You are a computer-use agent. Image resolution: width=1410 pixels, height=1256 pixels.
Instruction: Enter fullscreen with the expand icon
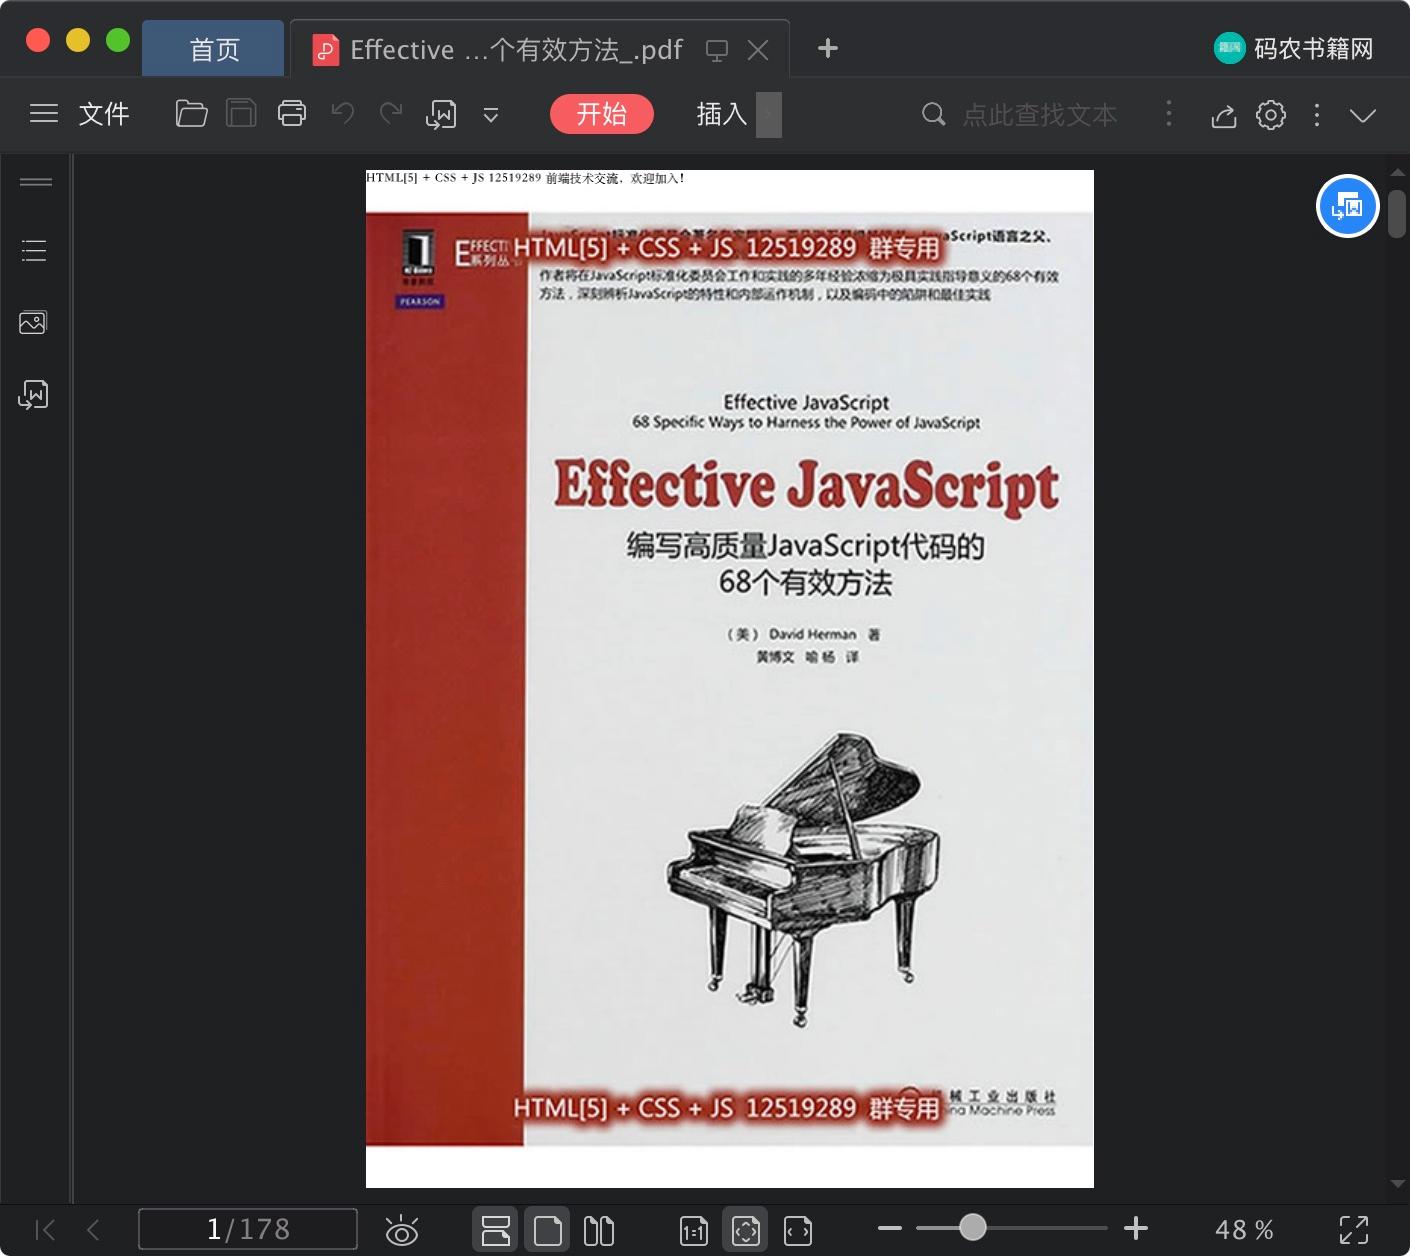coord(1354,1230)
